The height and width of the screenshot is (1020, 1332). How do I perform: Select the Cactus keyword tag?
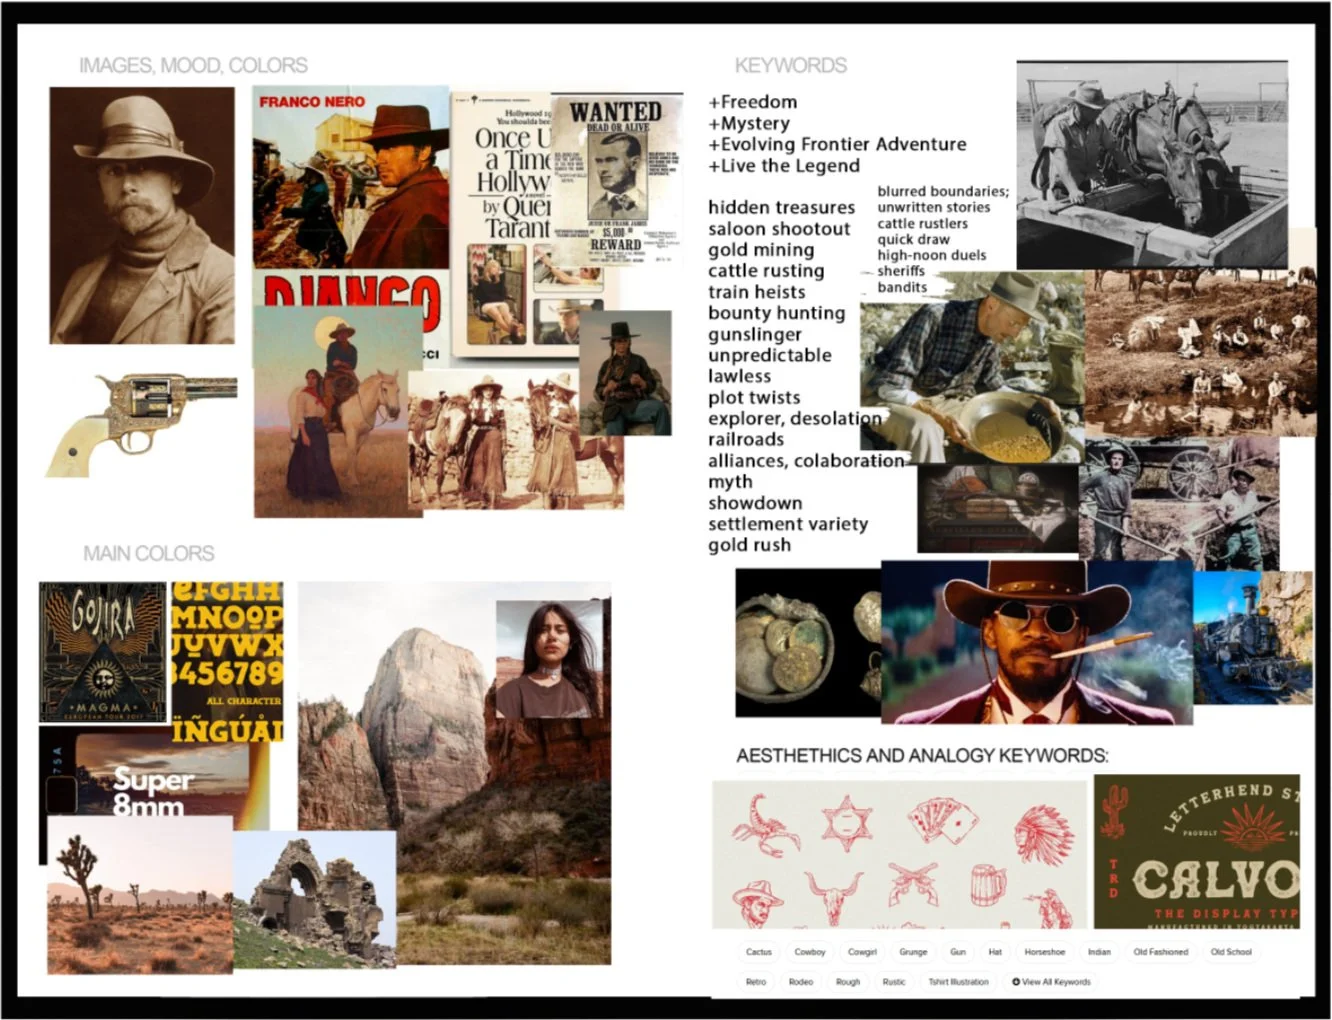[x=759, y=952]
